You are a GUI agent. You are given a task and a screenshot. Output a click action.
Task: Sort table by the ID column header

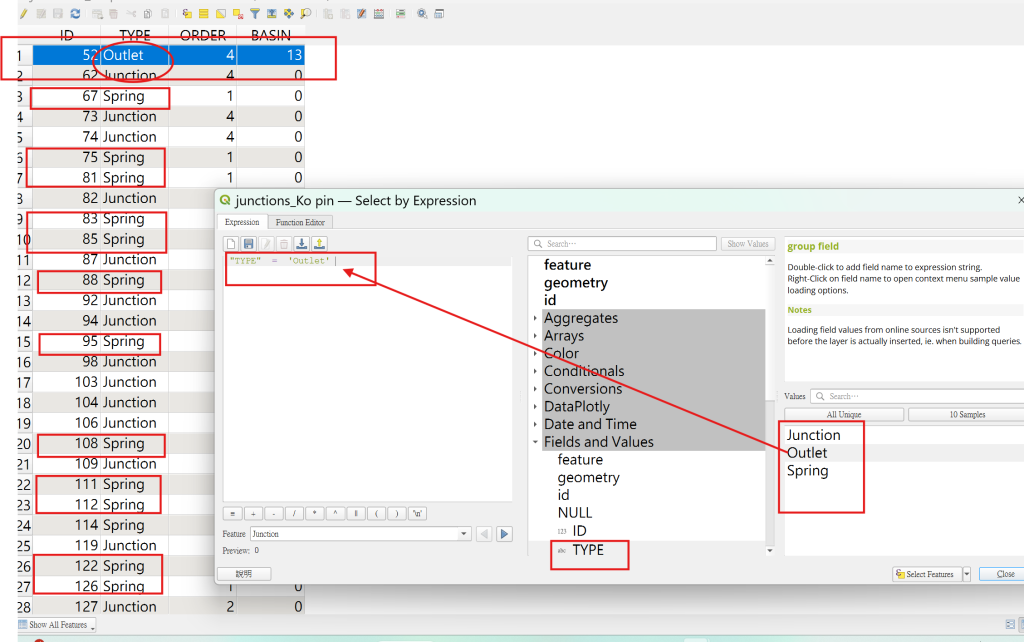click(x=67, y=35)
